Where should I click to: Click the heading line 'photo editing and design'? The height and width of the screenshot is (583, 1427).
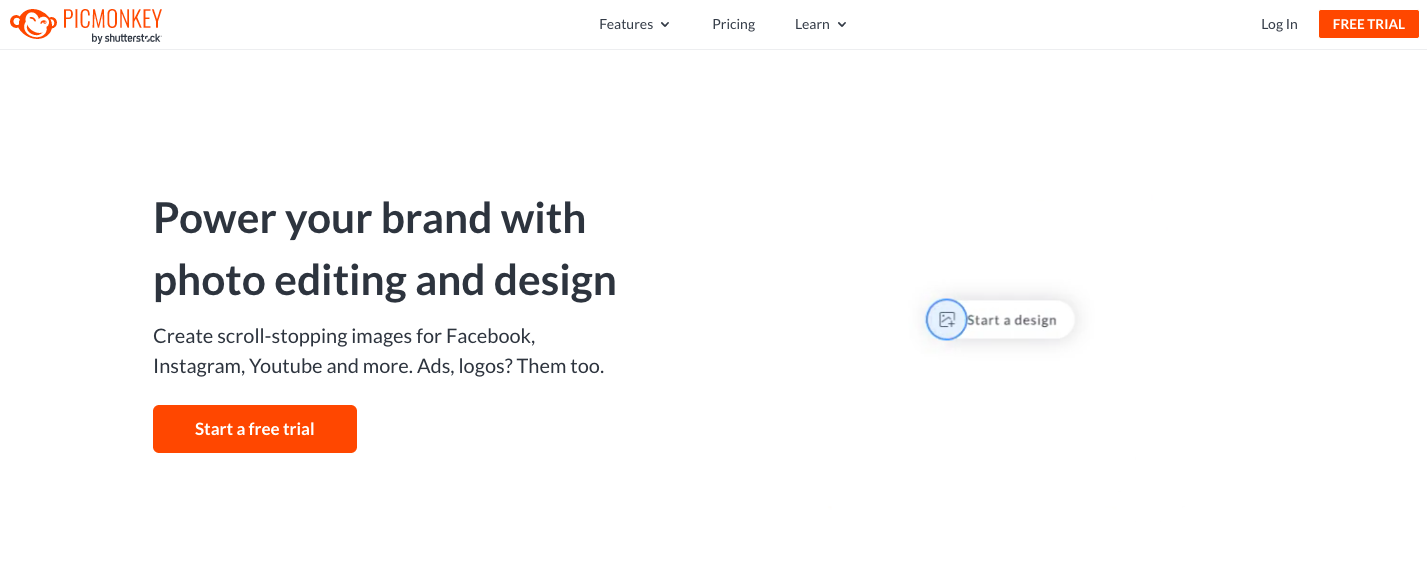point(385,281)
